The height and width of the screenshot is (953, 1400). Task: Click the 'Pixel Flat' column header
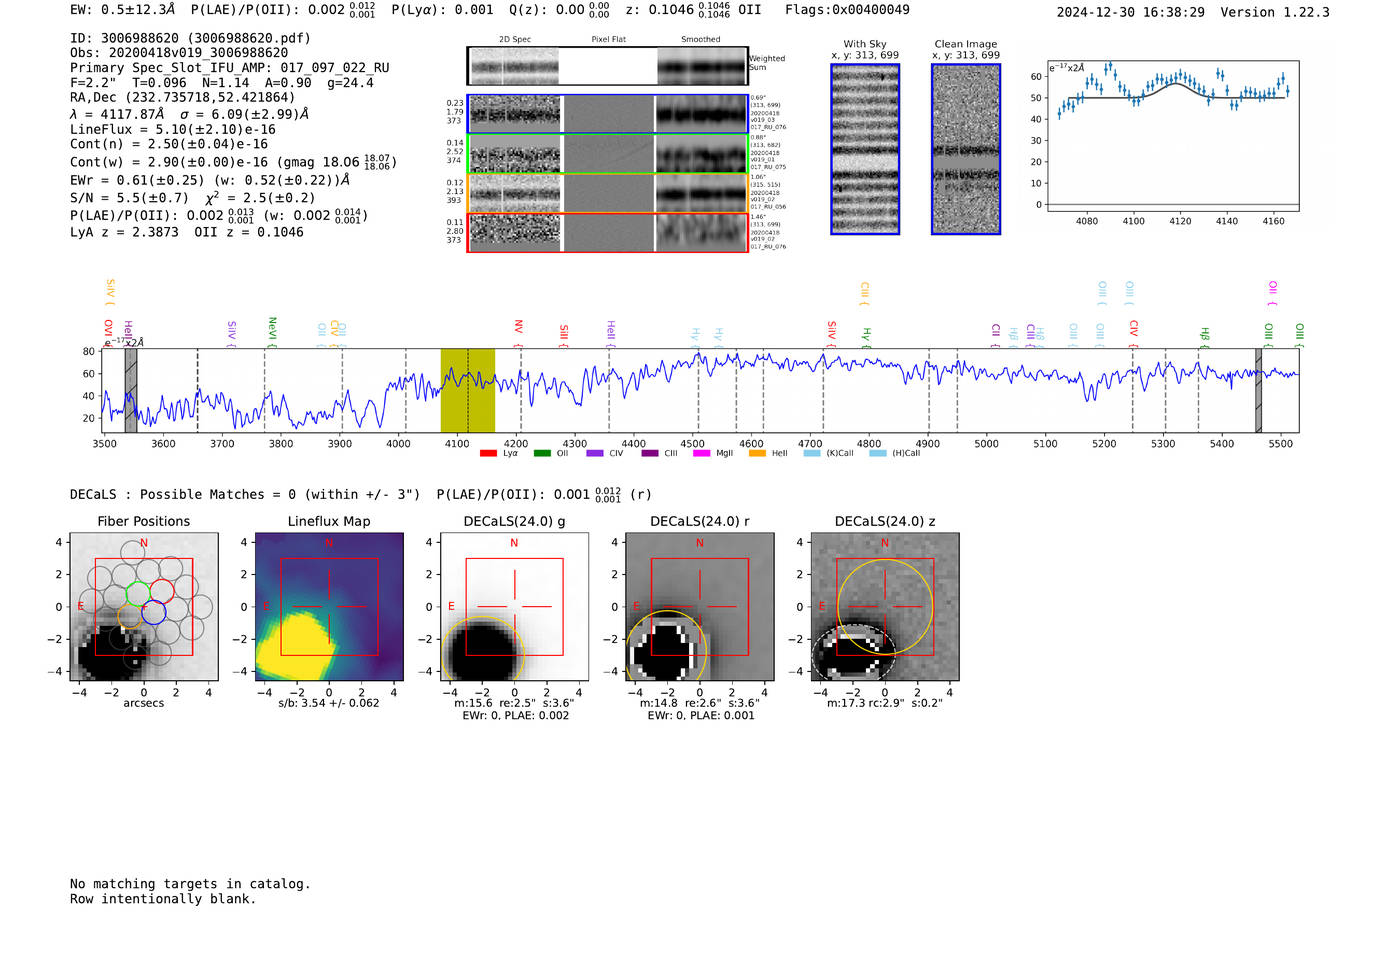click(608, 39)
